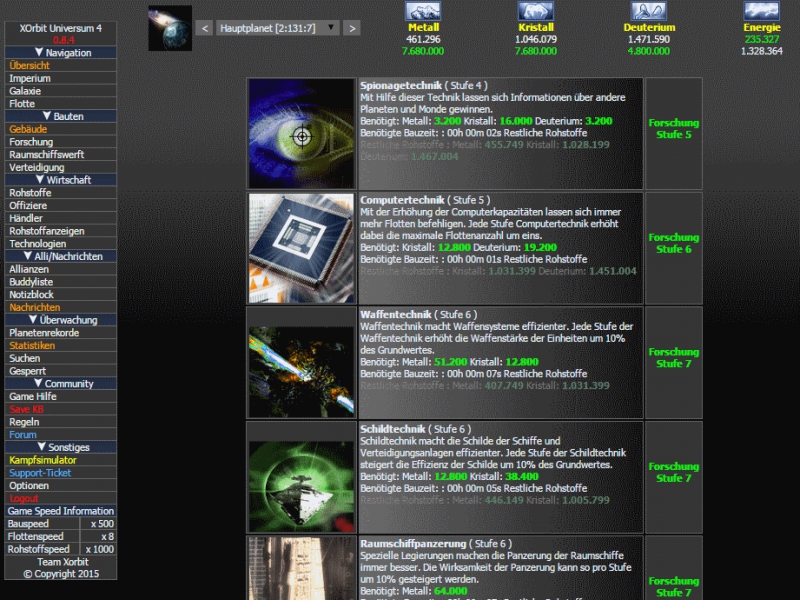Click the Raumschiffpanzerung title link
Image resolution: width=800 pixels, height=600 pixels.
coord(413,544)
